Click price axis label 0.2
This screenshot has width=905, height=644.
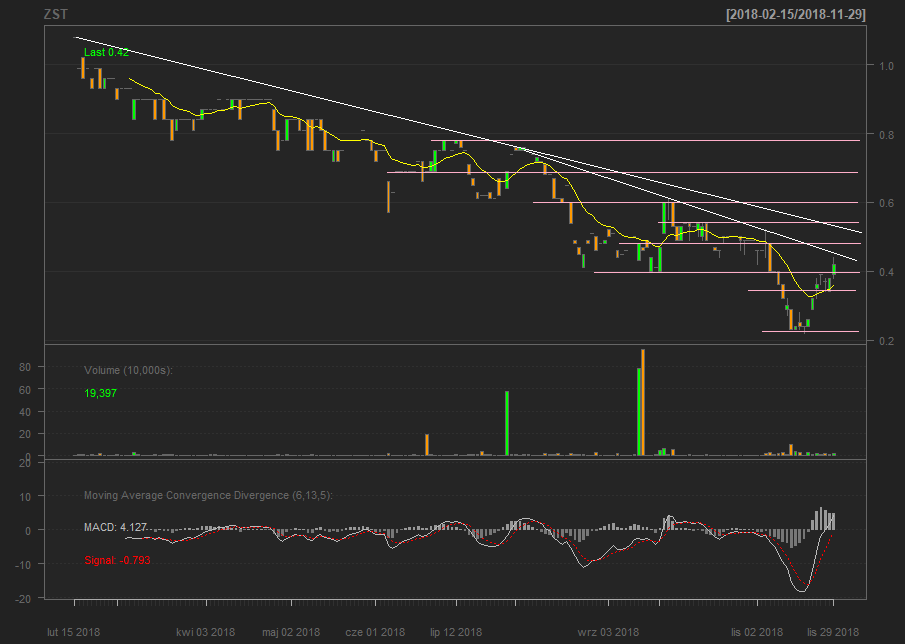click(887, 340)
